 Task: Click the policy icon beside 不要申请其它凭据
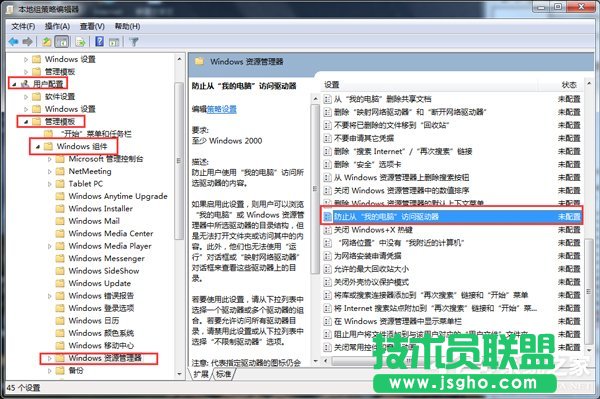coord(328,138)
